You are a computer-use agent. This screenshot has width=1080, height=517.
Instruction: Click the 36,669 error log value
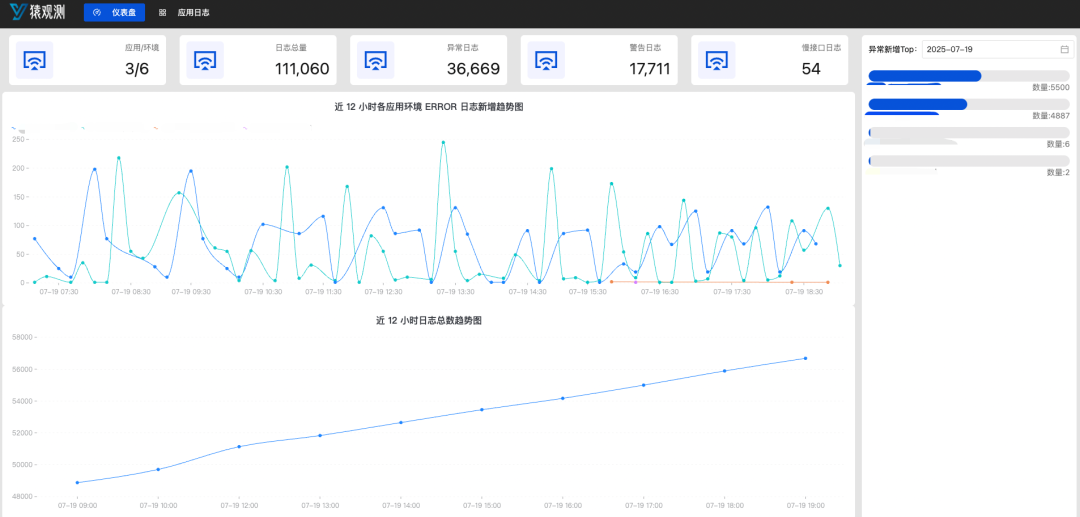pos(473,69)
